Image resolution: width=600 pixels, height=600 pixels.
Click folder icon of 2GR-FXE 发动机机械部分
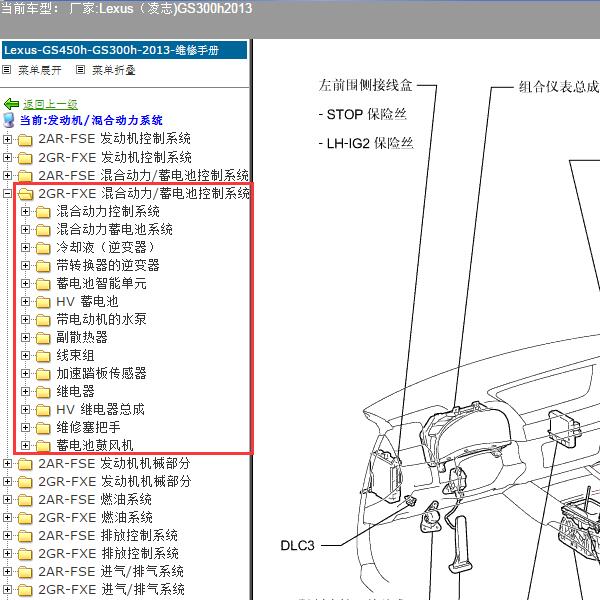click(25, 482)
